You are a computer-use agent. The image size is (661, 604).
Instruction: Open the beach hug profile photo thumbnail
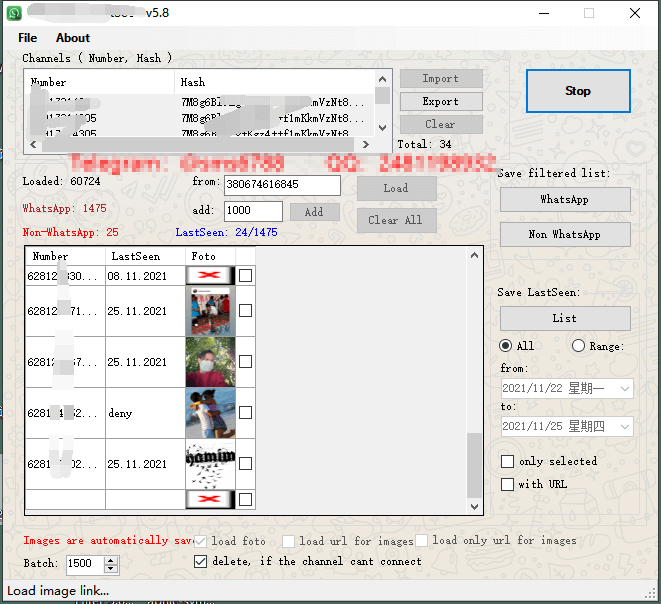click(x=210, y=413)
